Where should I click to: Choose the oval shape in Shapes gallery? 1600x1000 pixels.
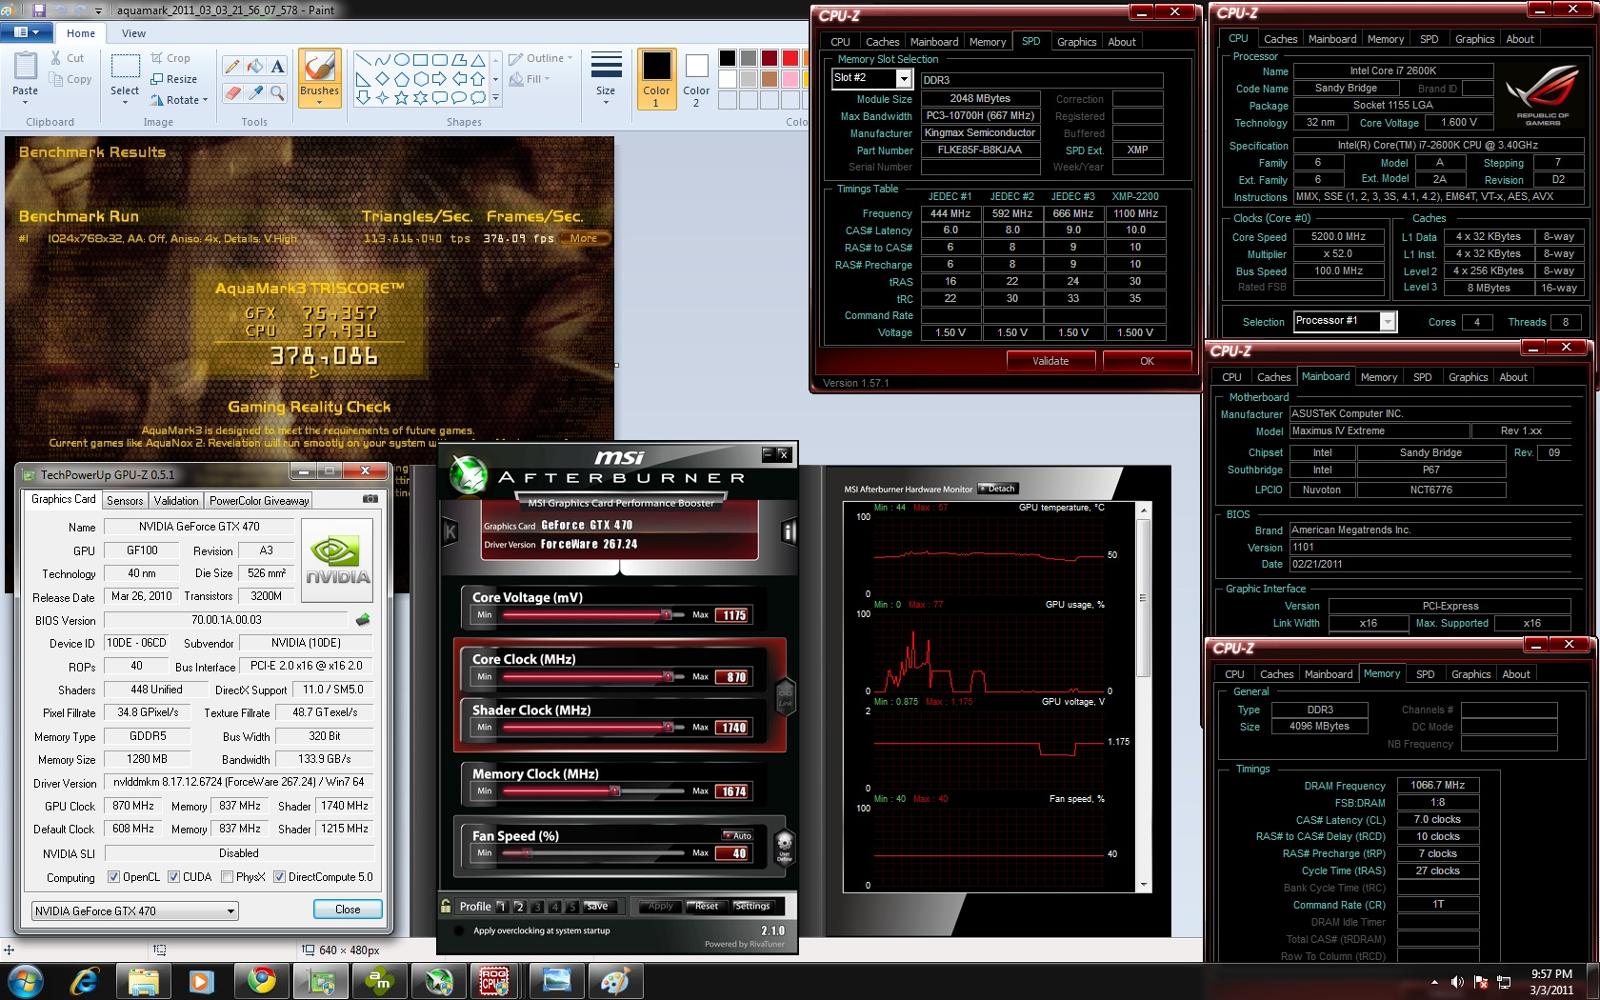401,60
